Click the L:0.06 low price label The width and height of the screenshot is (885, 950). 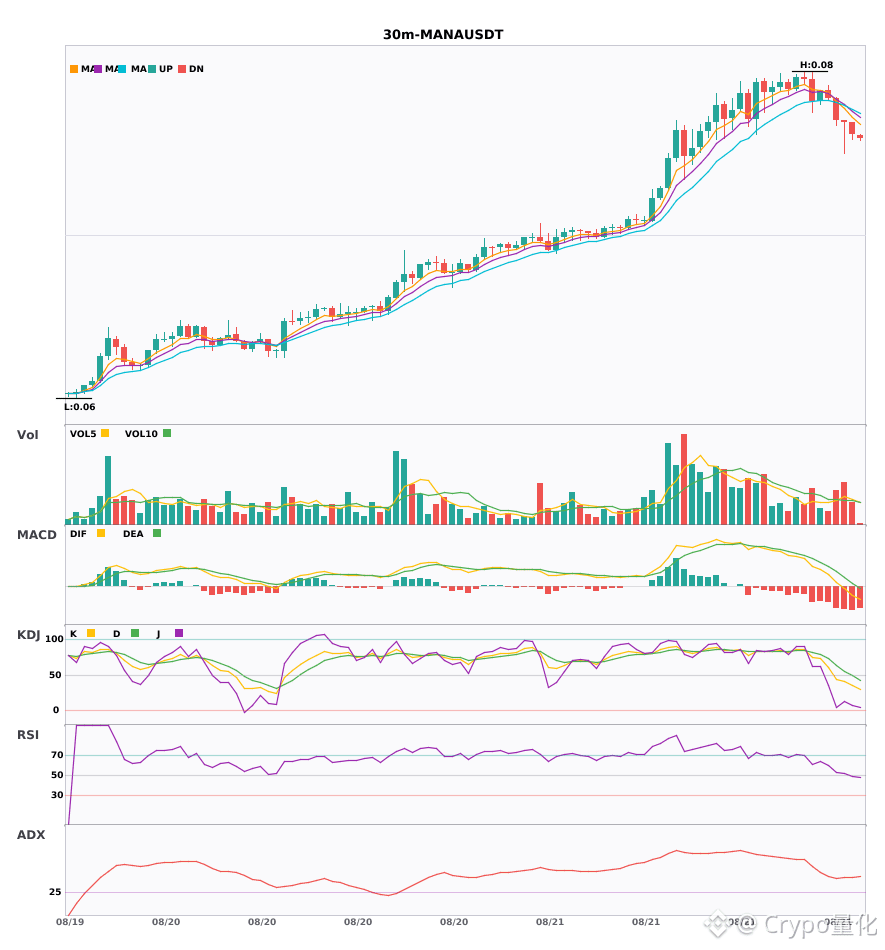[79, 407]
